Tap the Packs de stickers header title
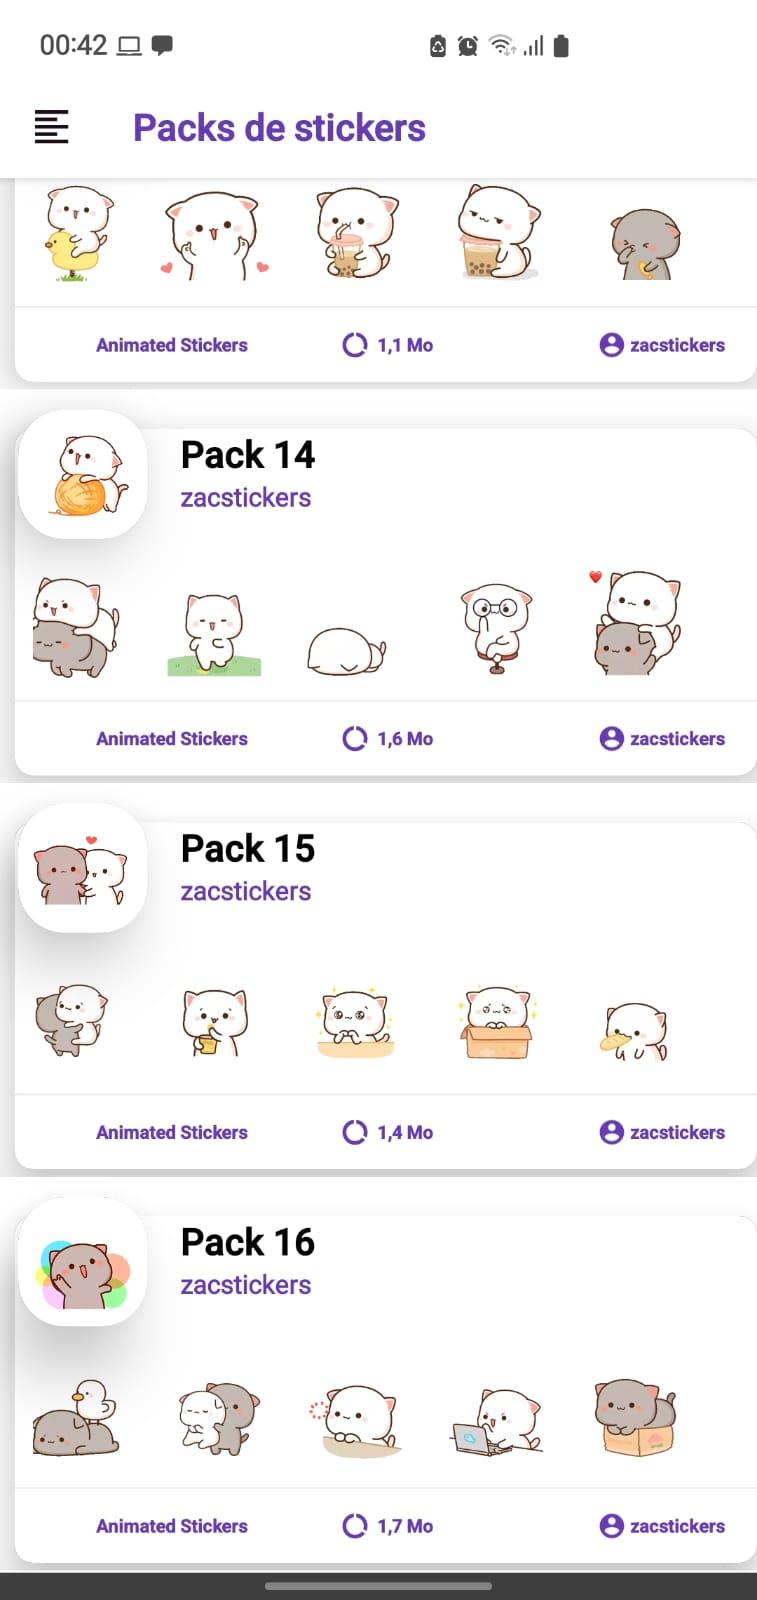The width and height of the screenshot is (757, 1600). (279, 128)
